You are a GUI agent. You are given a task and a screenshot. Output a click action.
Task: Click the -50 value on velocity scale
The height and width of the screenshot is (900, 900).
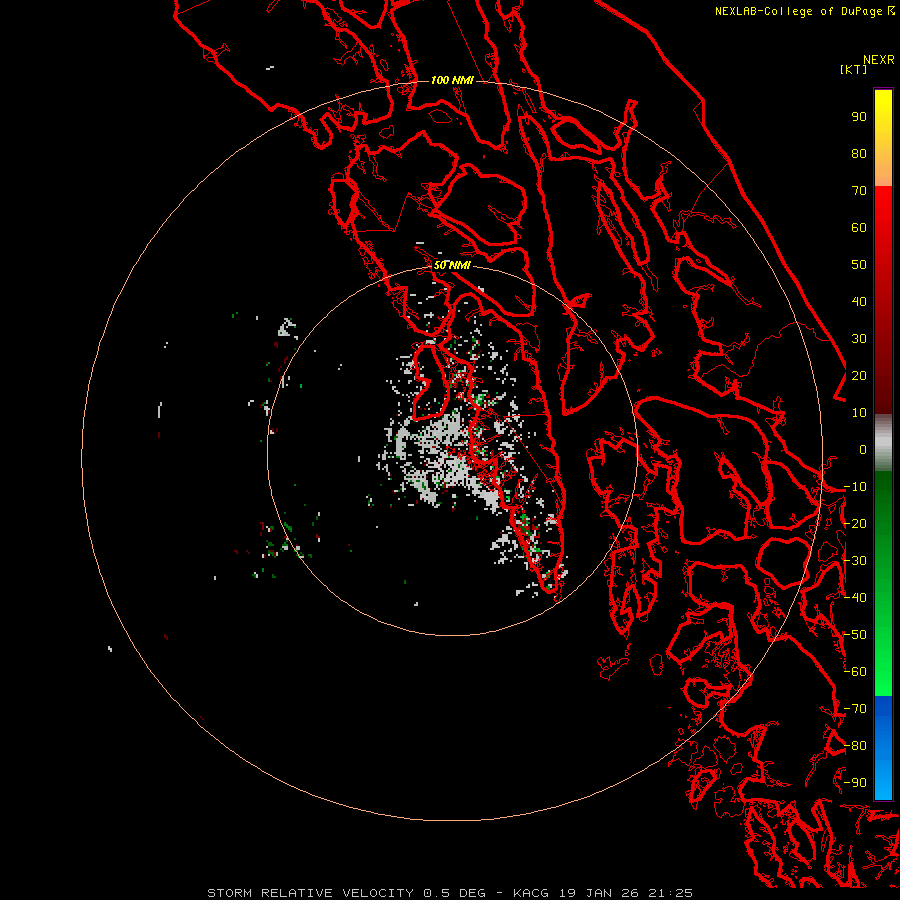[x=855, y=635]
